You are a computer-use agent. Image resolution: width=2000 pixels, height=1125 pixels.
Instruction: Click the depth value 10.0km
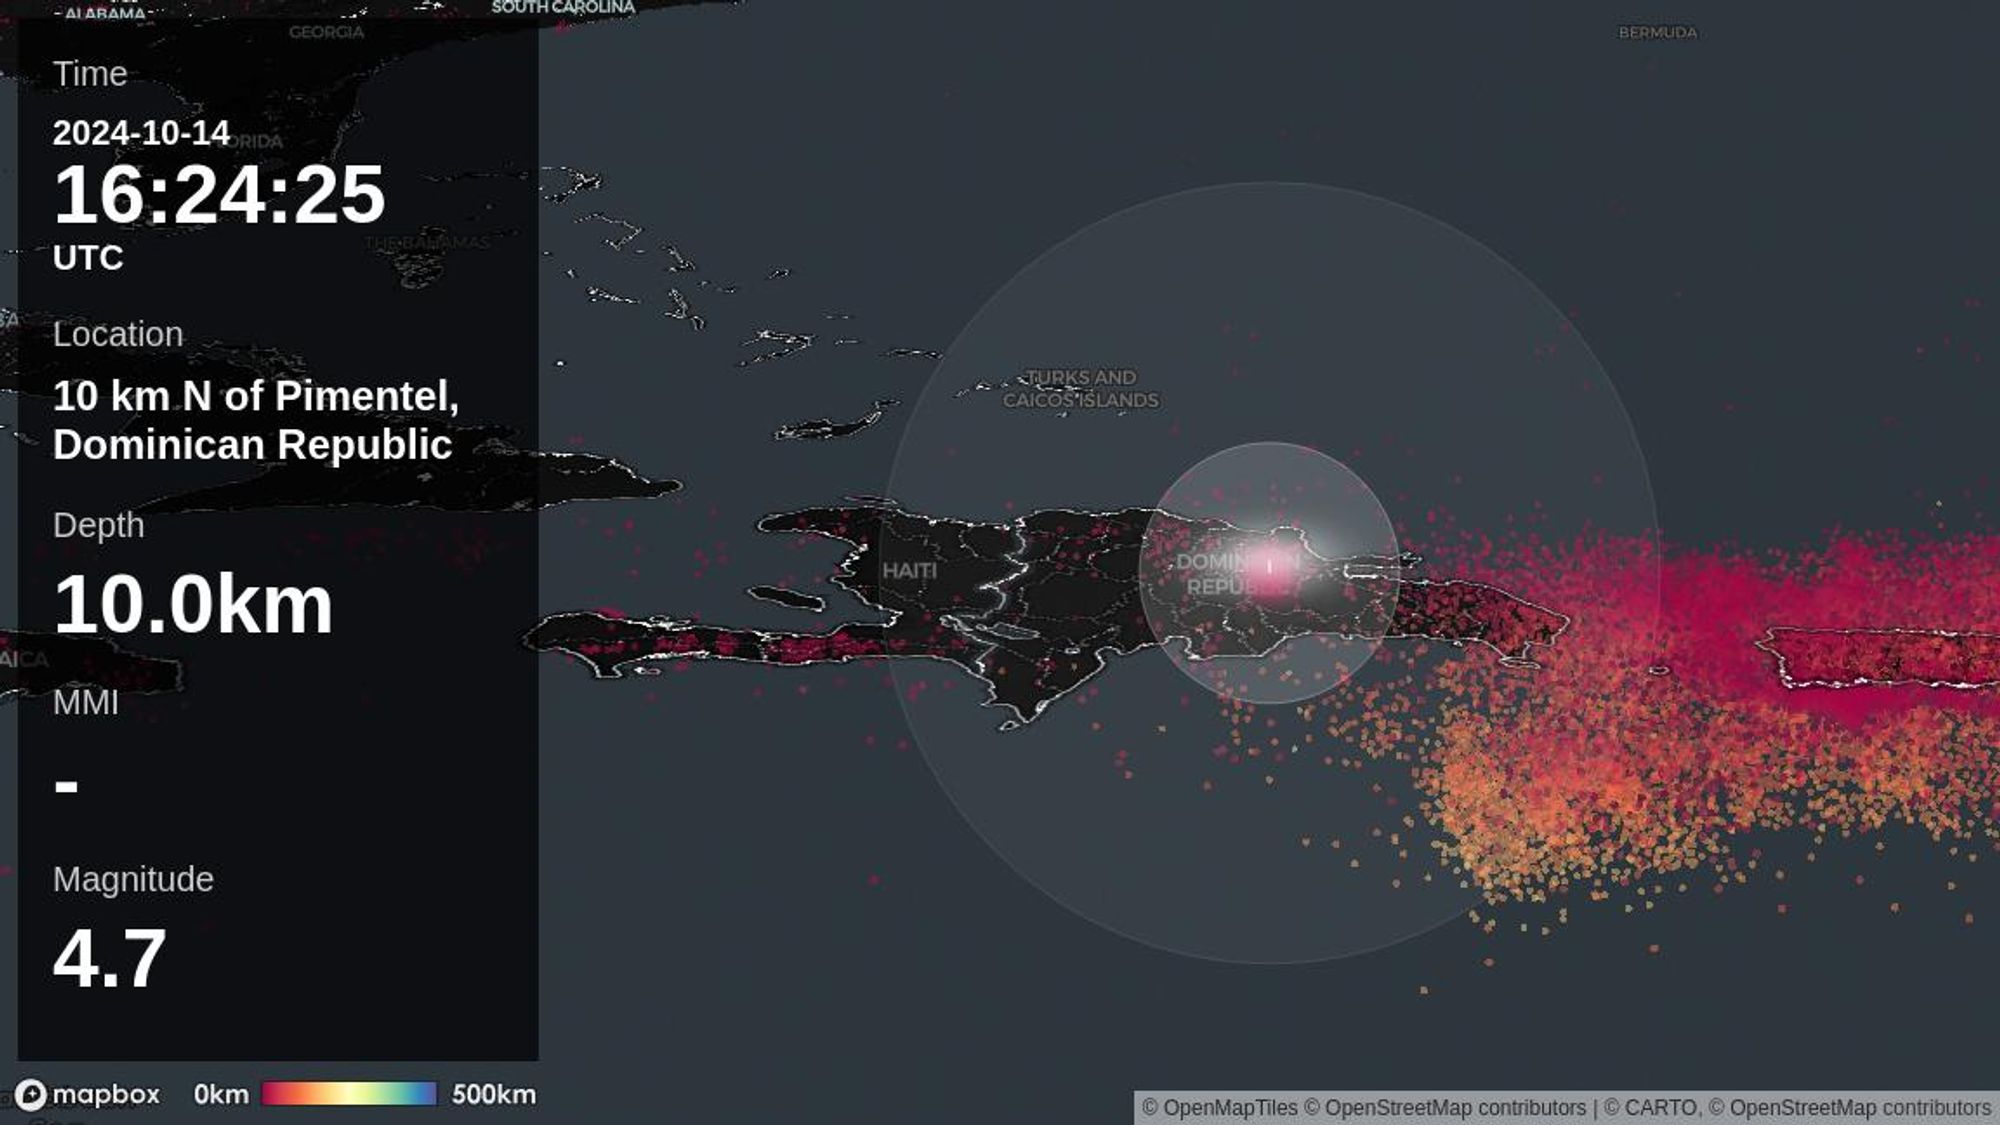[193, 605]
